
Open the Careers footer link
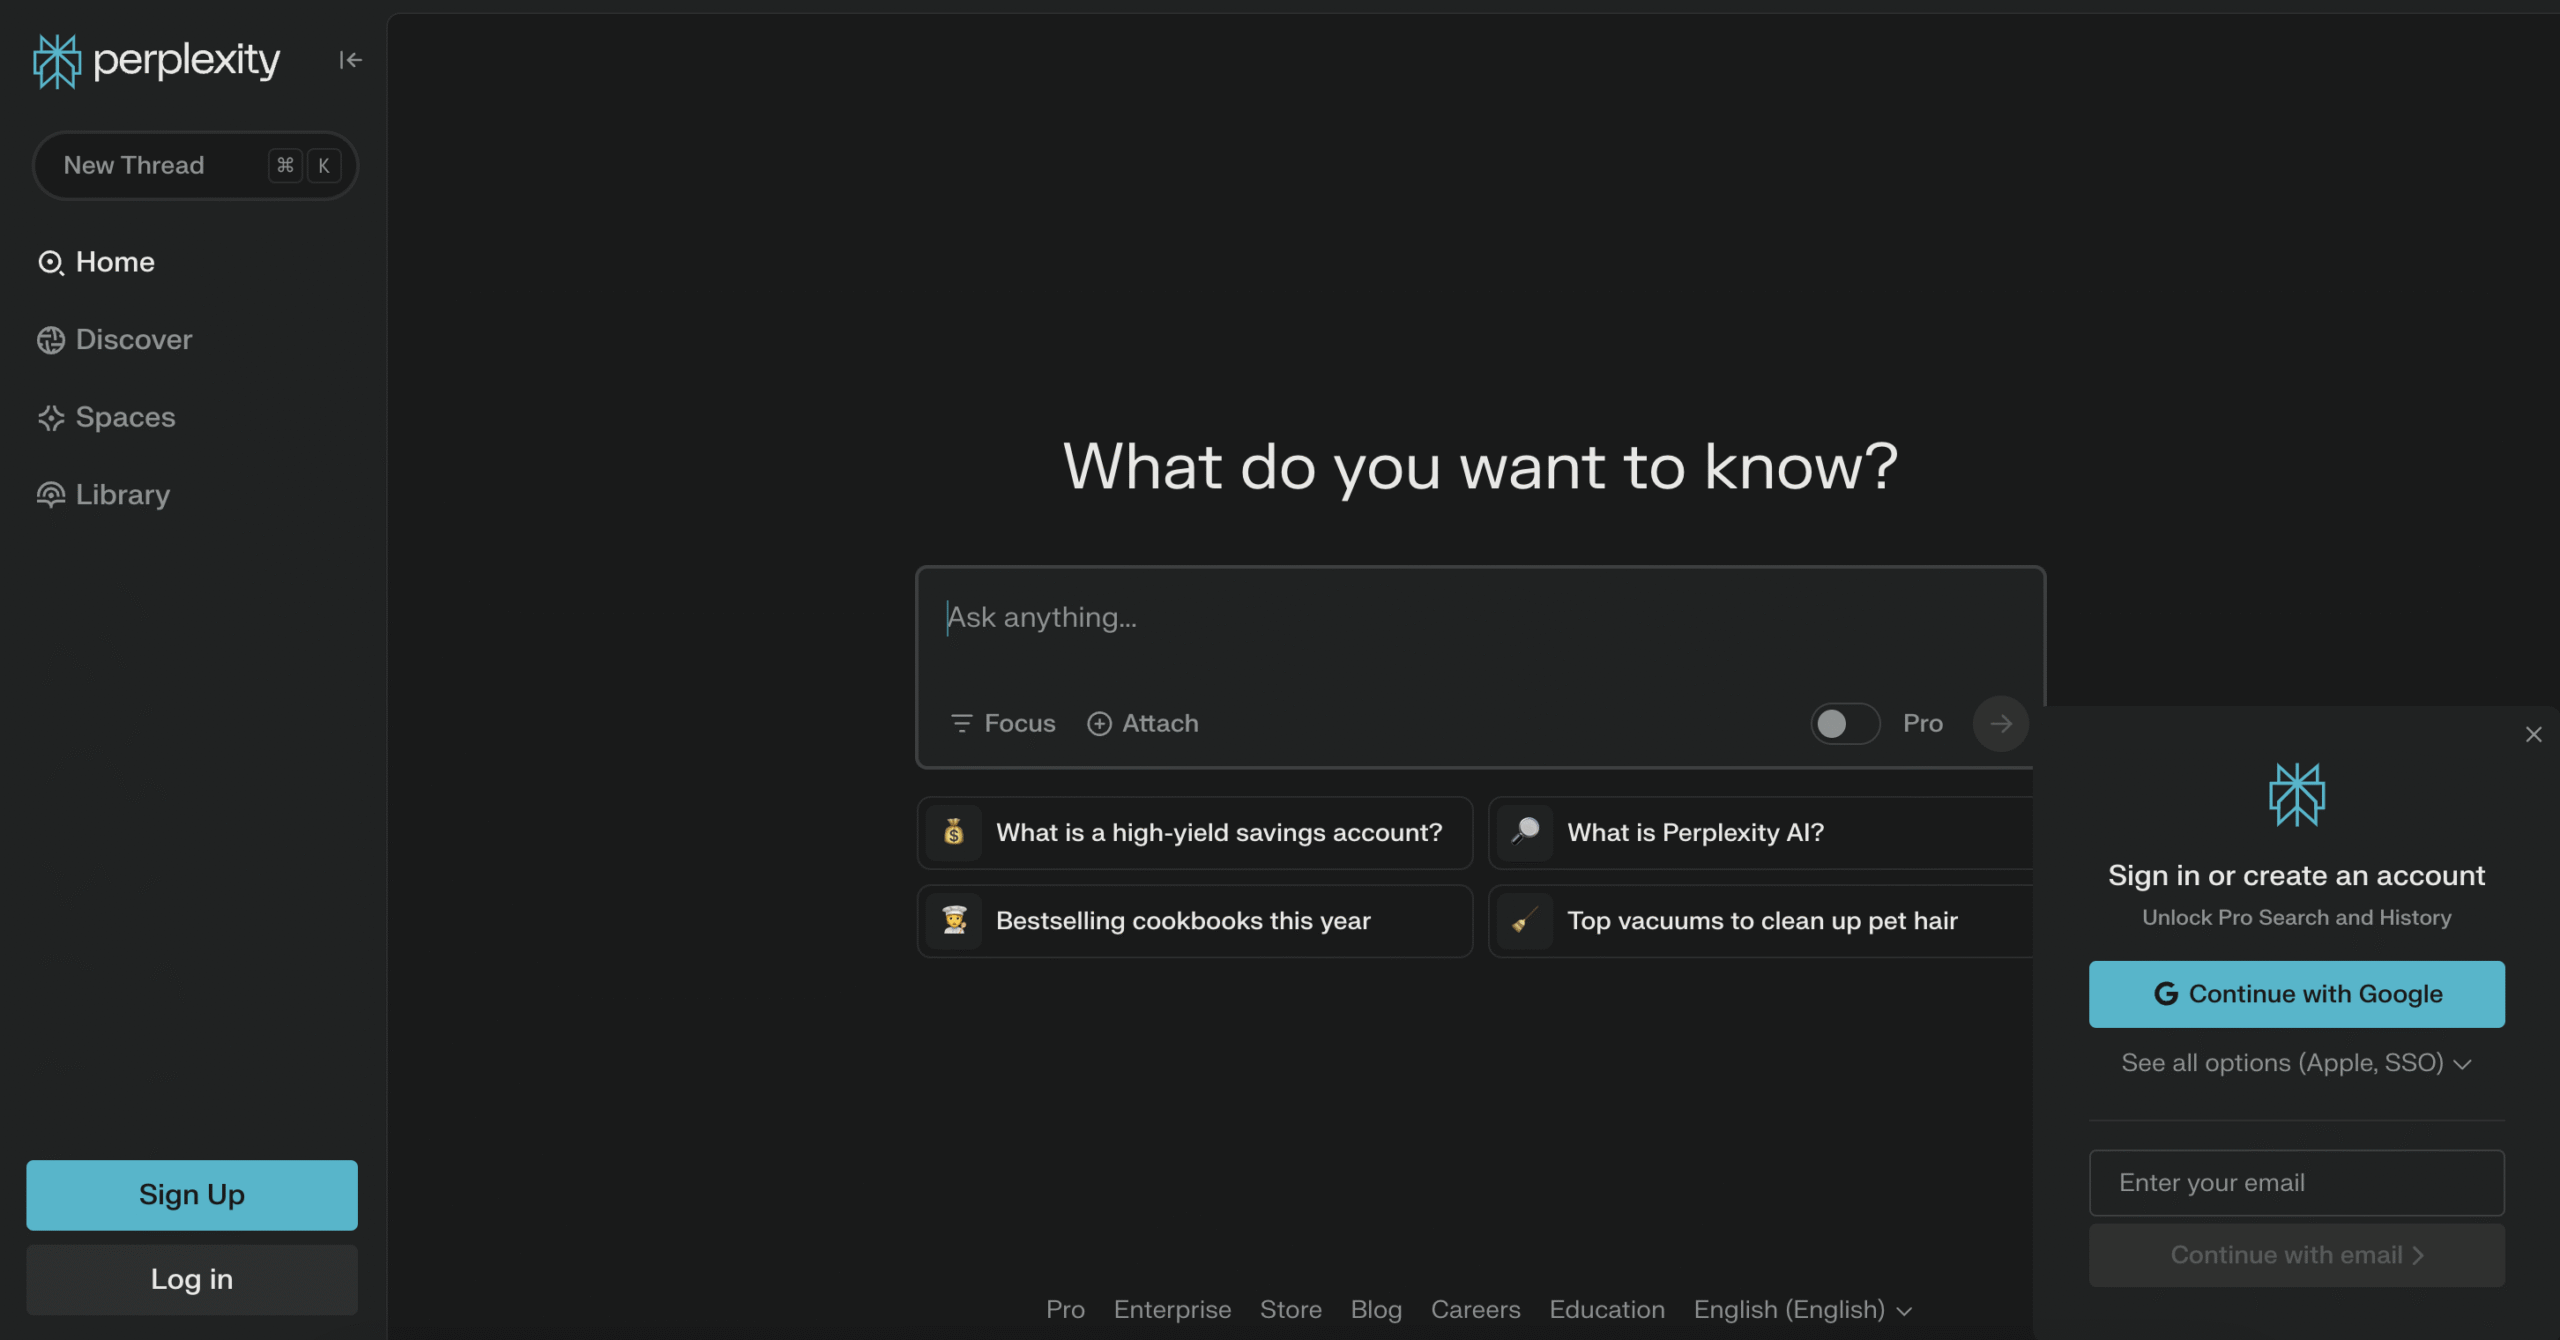(x=1475, y=1309)
